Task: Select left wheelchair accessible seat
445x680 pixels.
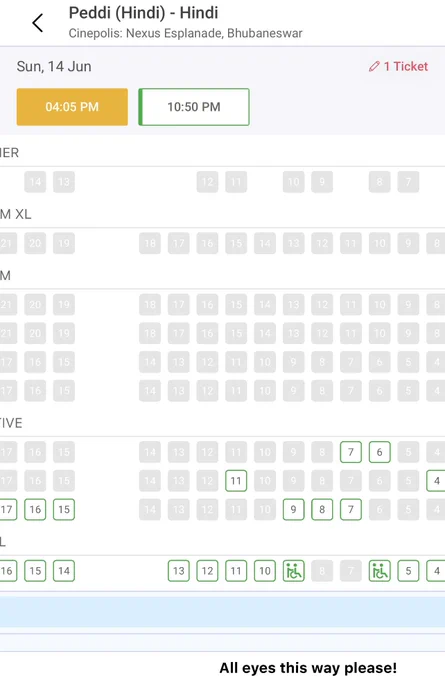Action: [x=294, y=571]
